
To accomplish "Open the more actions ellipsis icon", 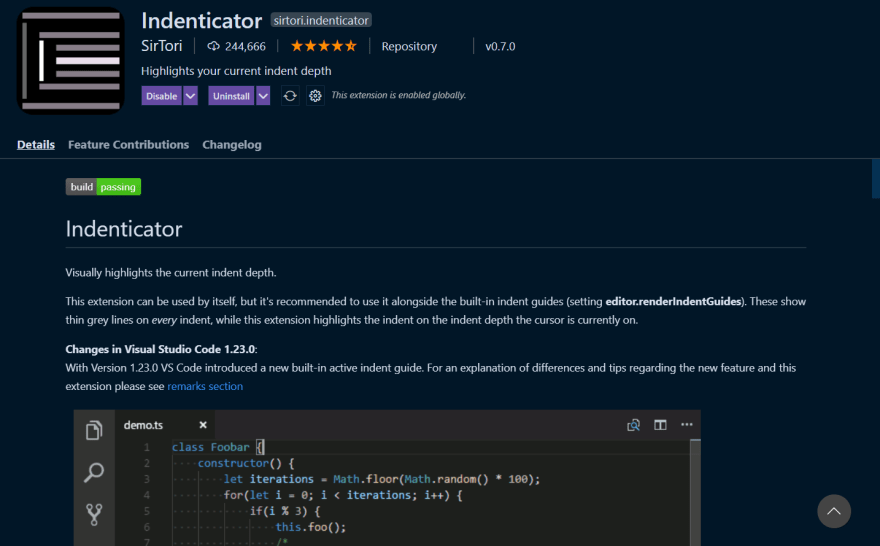I will (686, 425).
